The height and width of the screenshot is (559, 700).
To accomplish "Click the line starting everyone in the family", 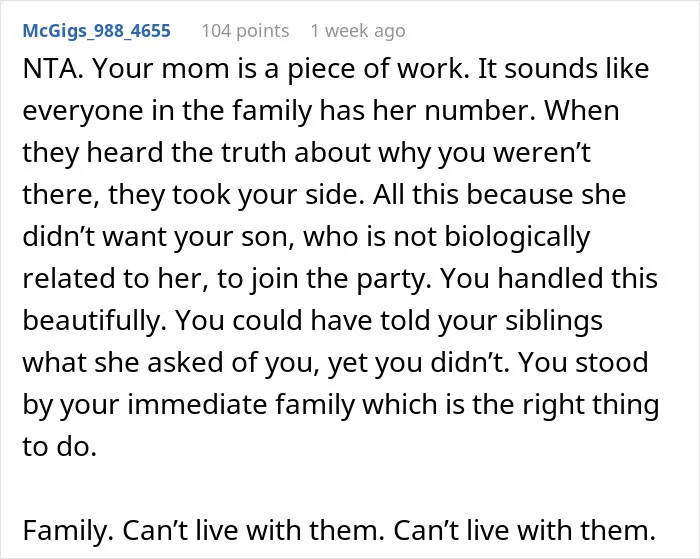I will point(321,111).
